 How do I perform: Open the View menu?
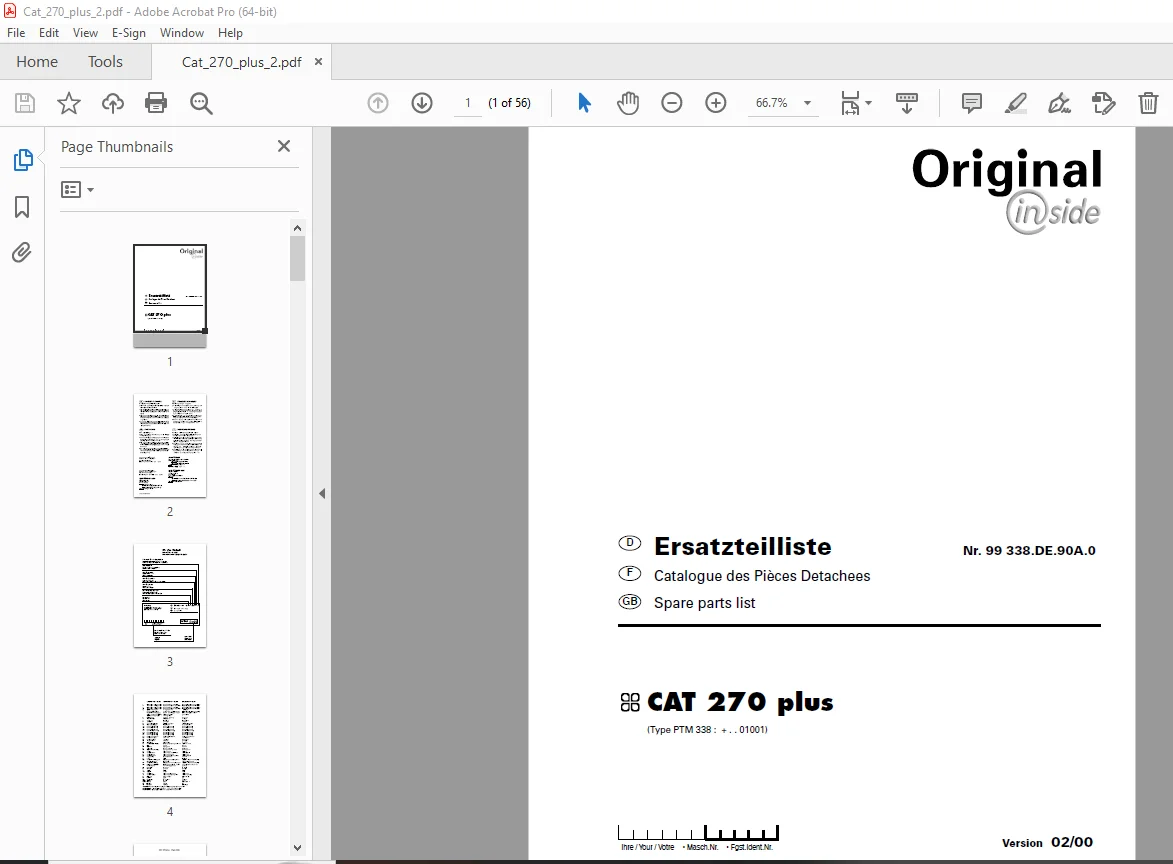pyautogui.click(x=85, y=33)
